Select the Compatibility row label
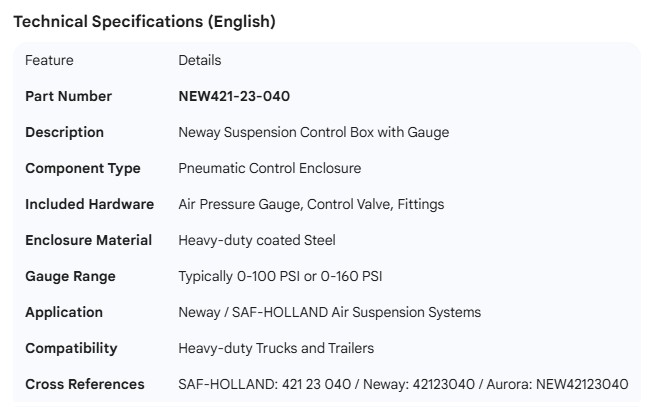This screenshot has height=407, width=648. 71,348
